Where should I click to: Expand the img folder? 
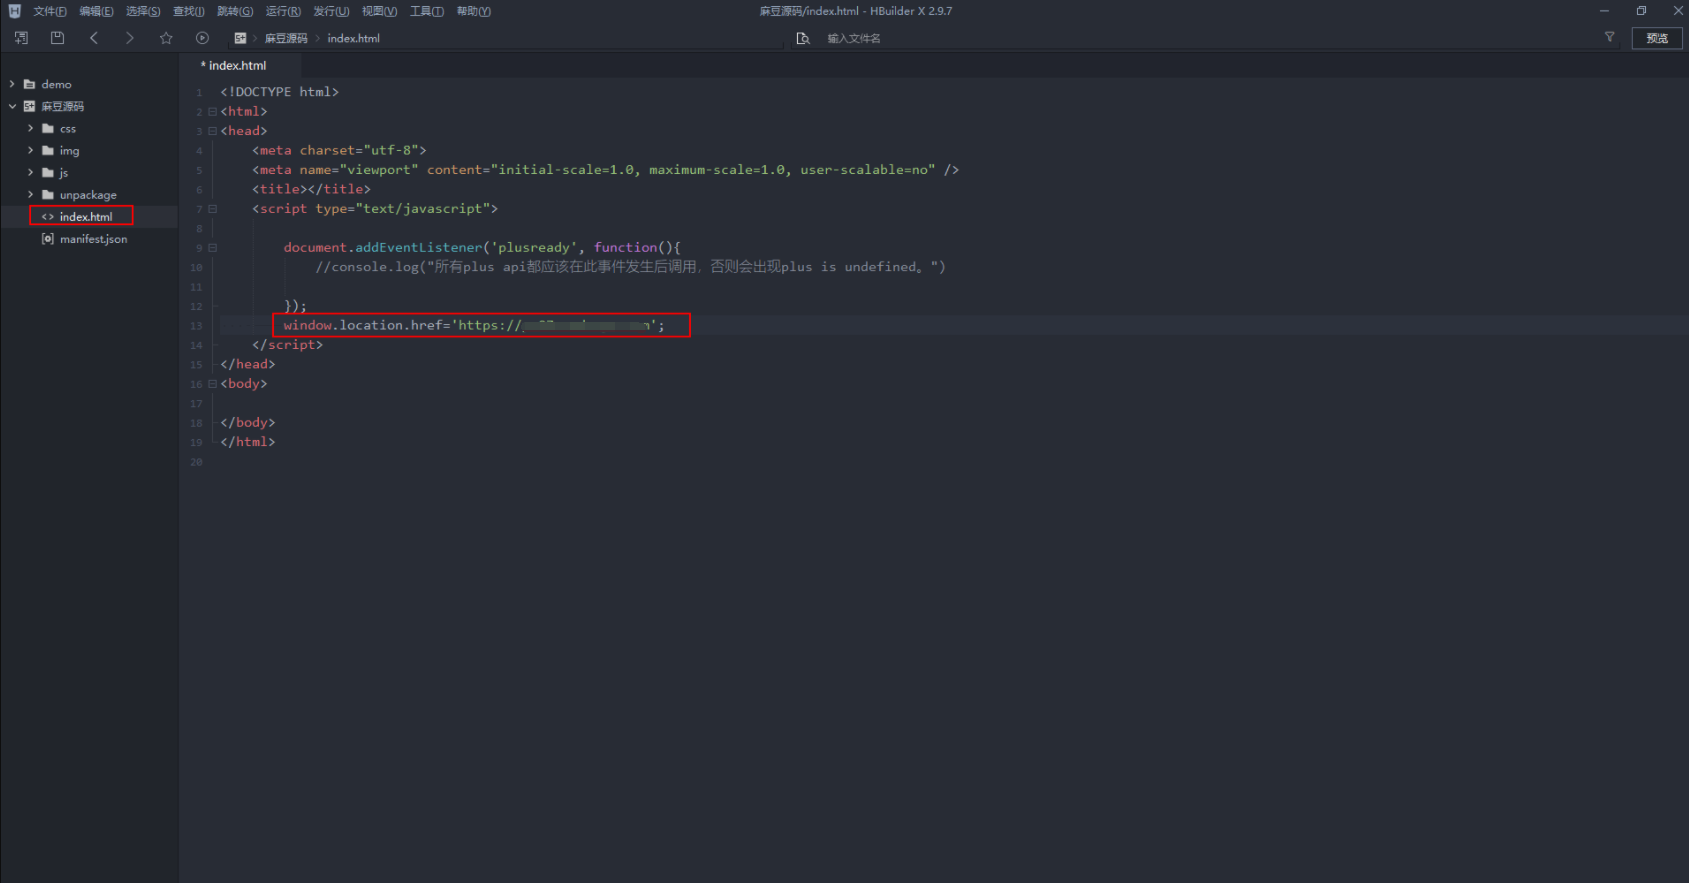(x=31, y=150)
